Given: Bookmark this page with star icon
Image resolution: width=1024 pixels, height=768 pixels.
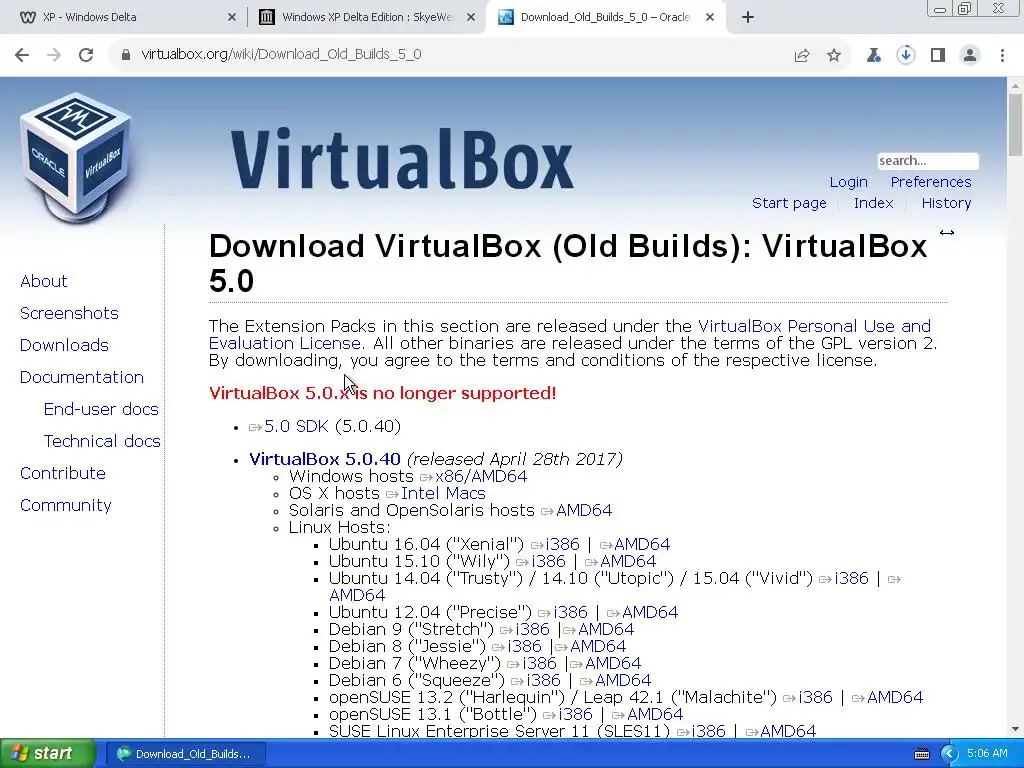Looking at the screenshot, I should [x=834, y=56].
